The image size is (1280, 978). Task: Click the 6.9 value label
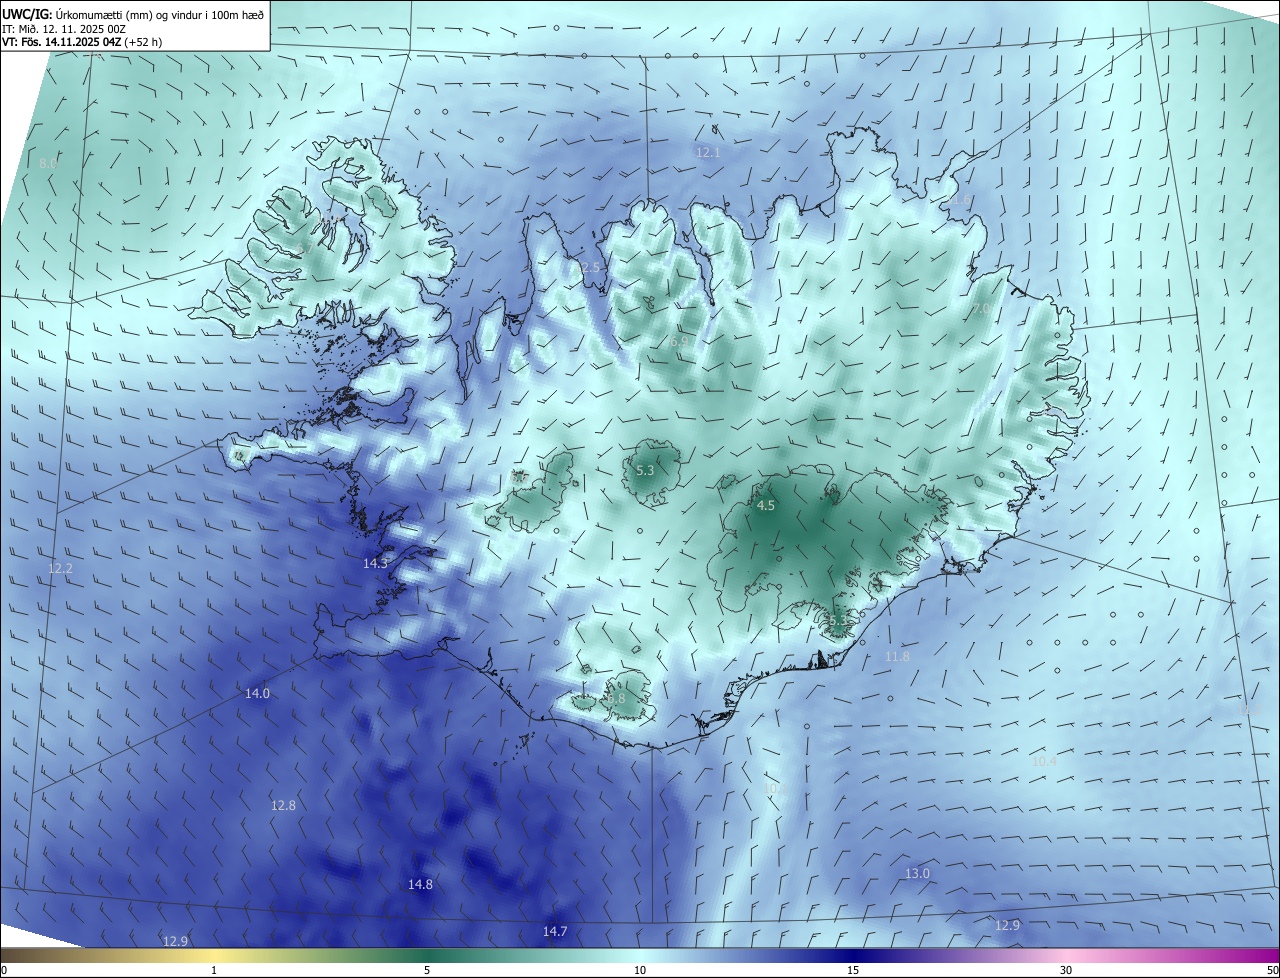pos(679,342)
